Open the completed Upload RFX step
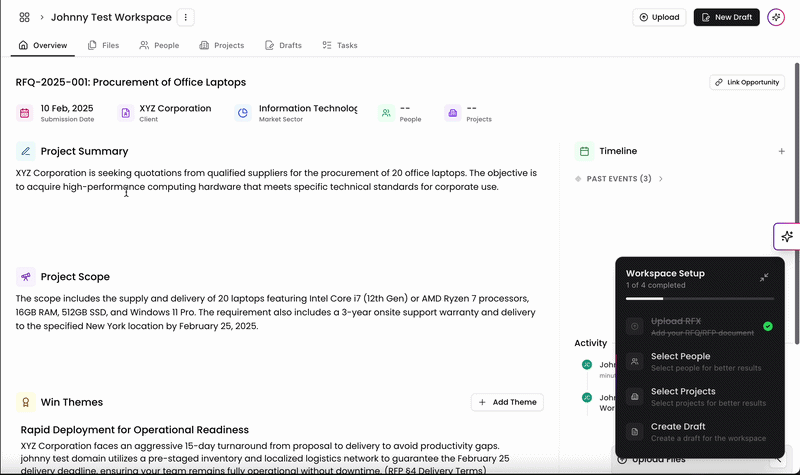 tap(699, 327)
